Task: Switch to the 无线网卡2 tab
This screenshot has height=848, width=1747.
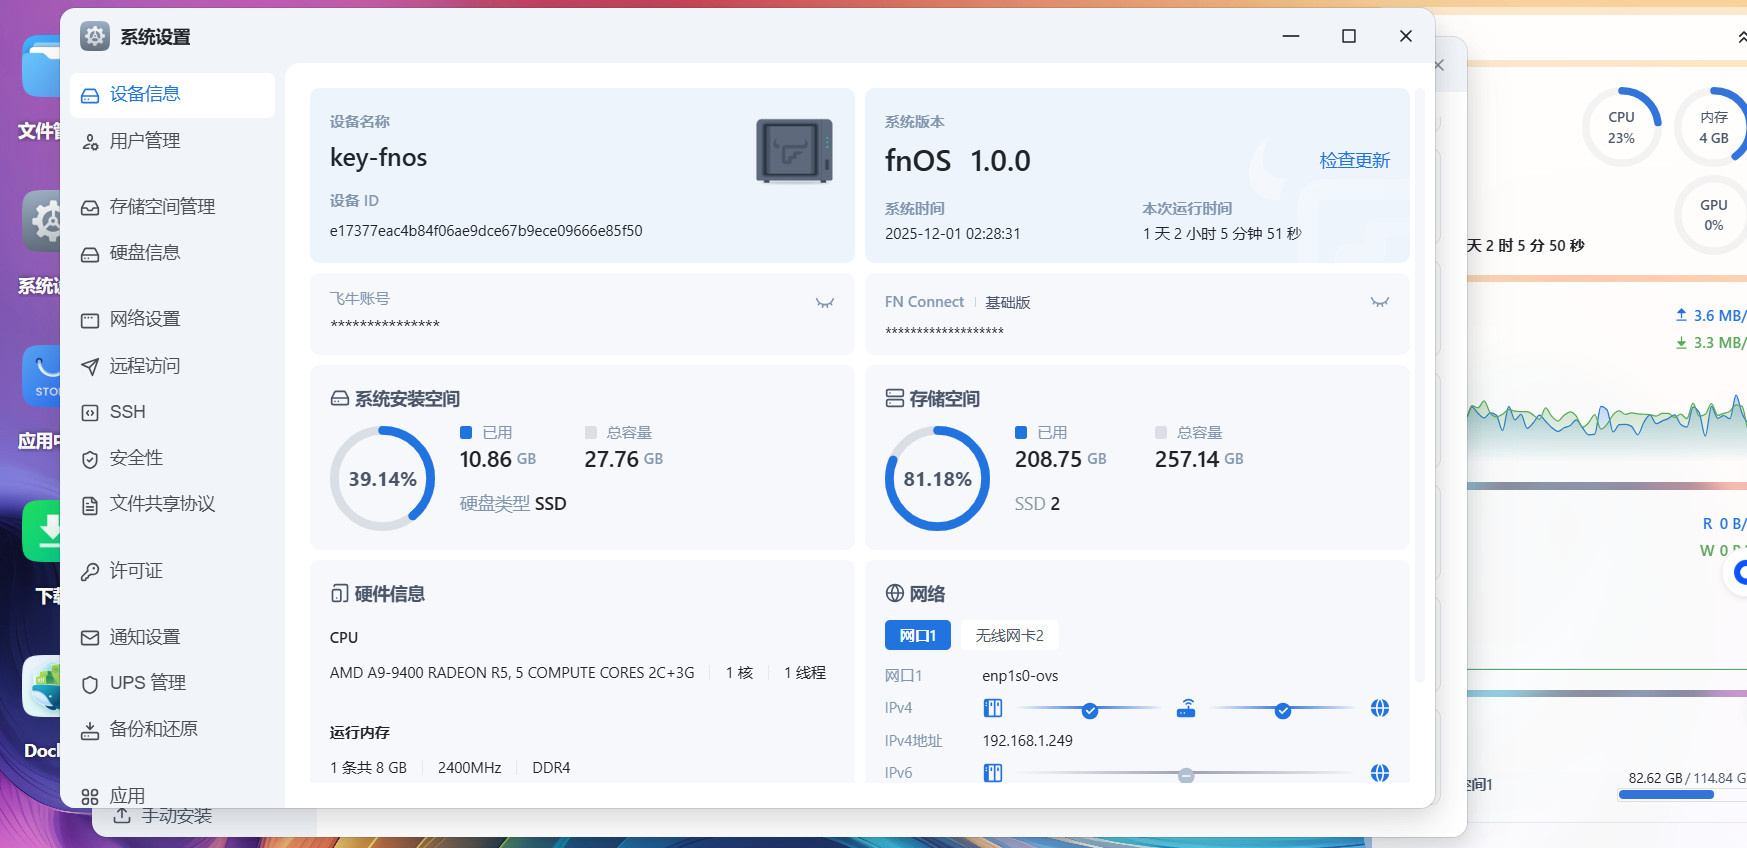Action: coord(1009,635)
